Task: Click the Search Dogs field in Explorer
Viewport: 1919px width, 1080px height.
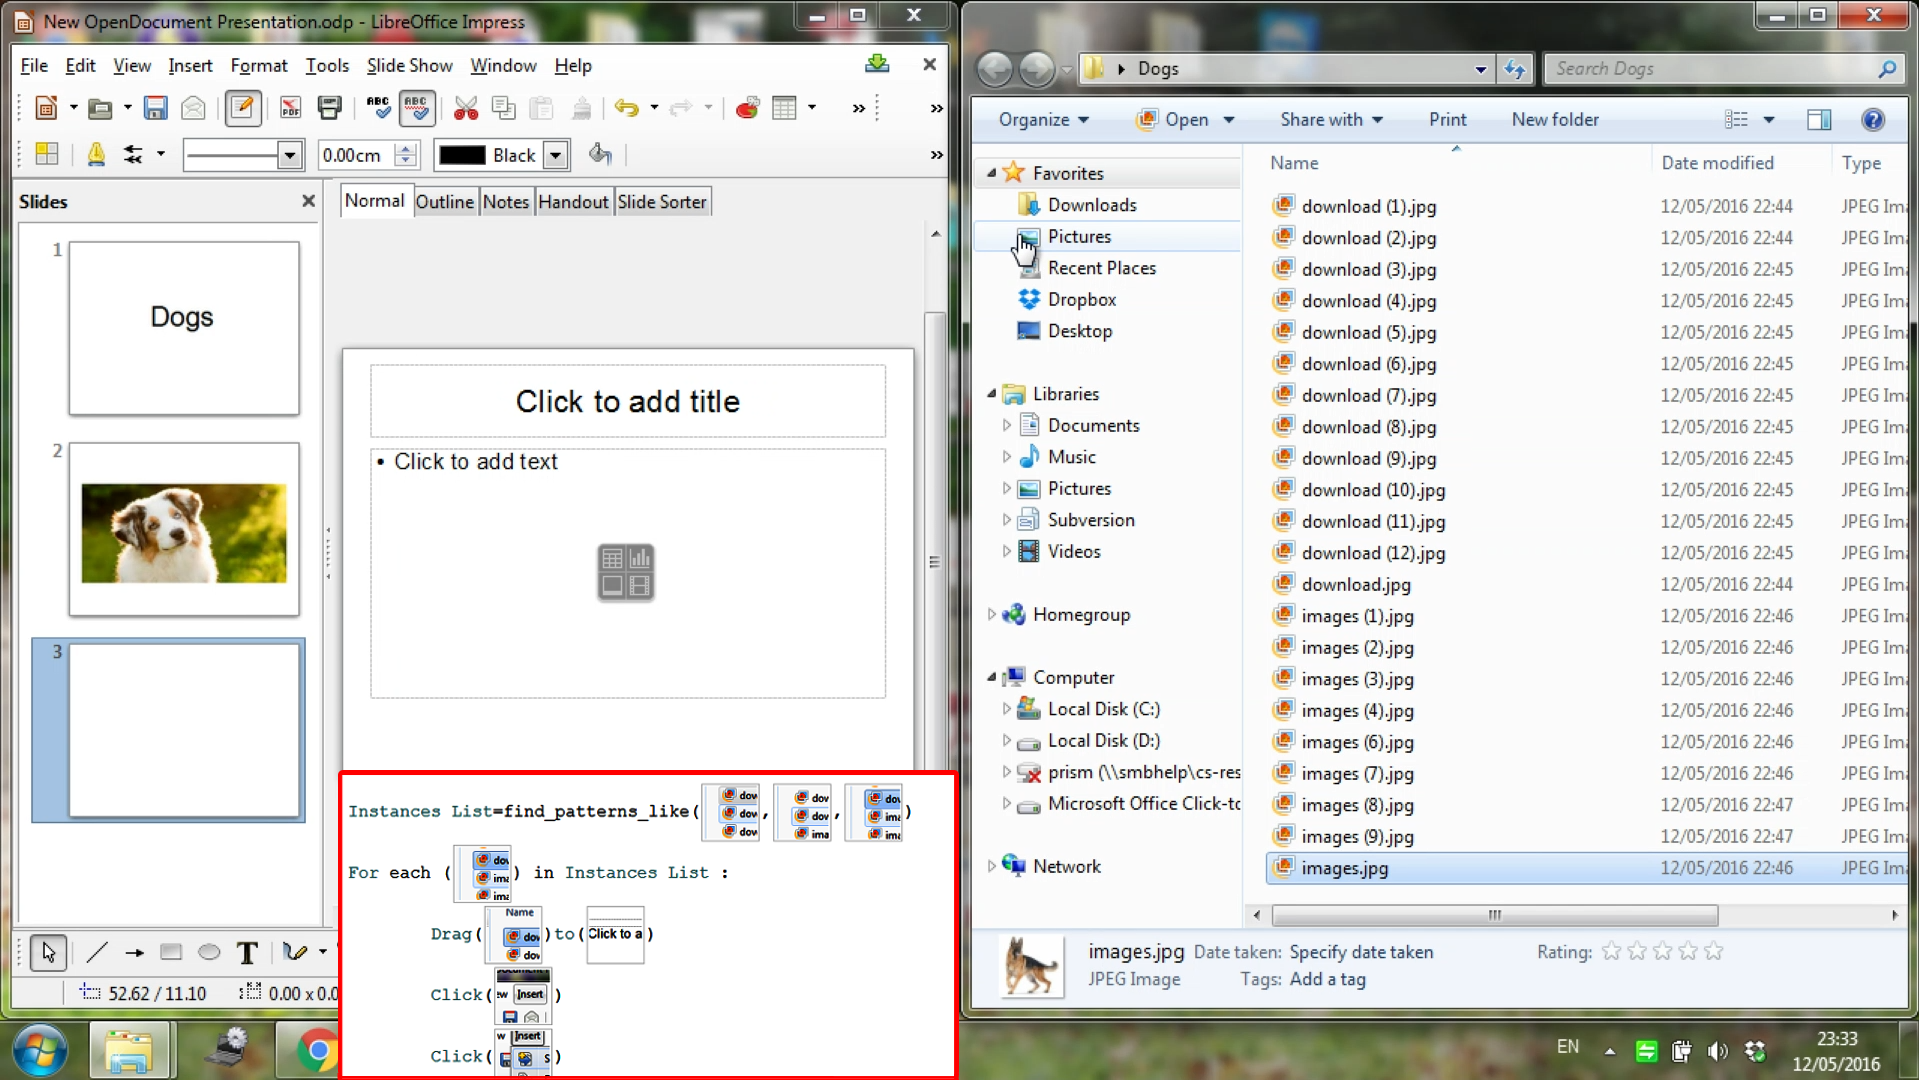Action: [x=1723, y=69]
